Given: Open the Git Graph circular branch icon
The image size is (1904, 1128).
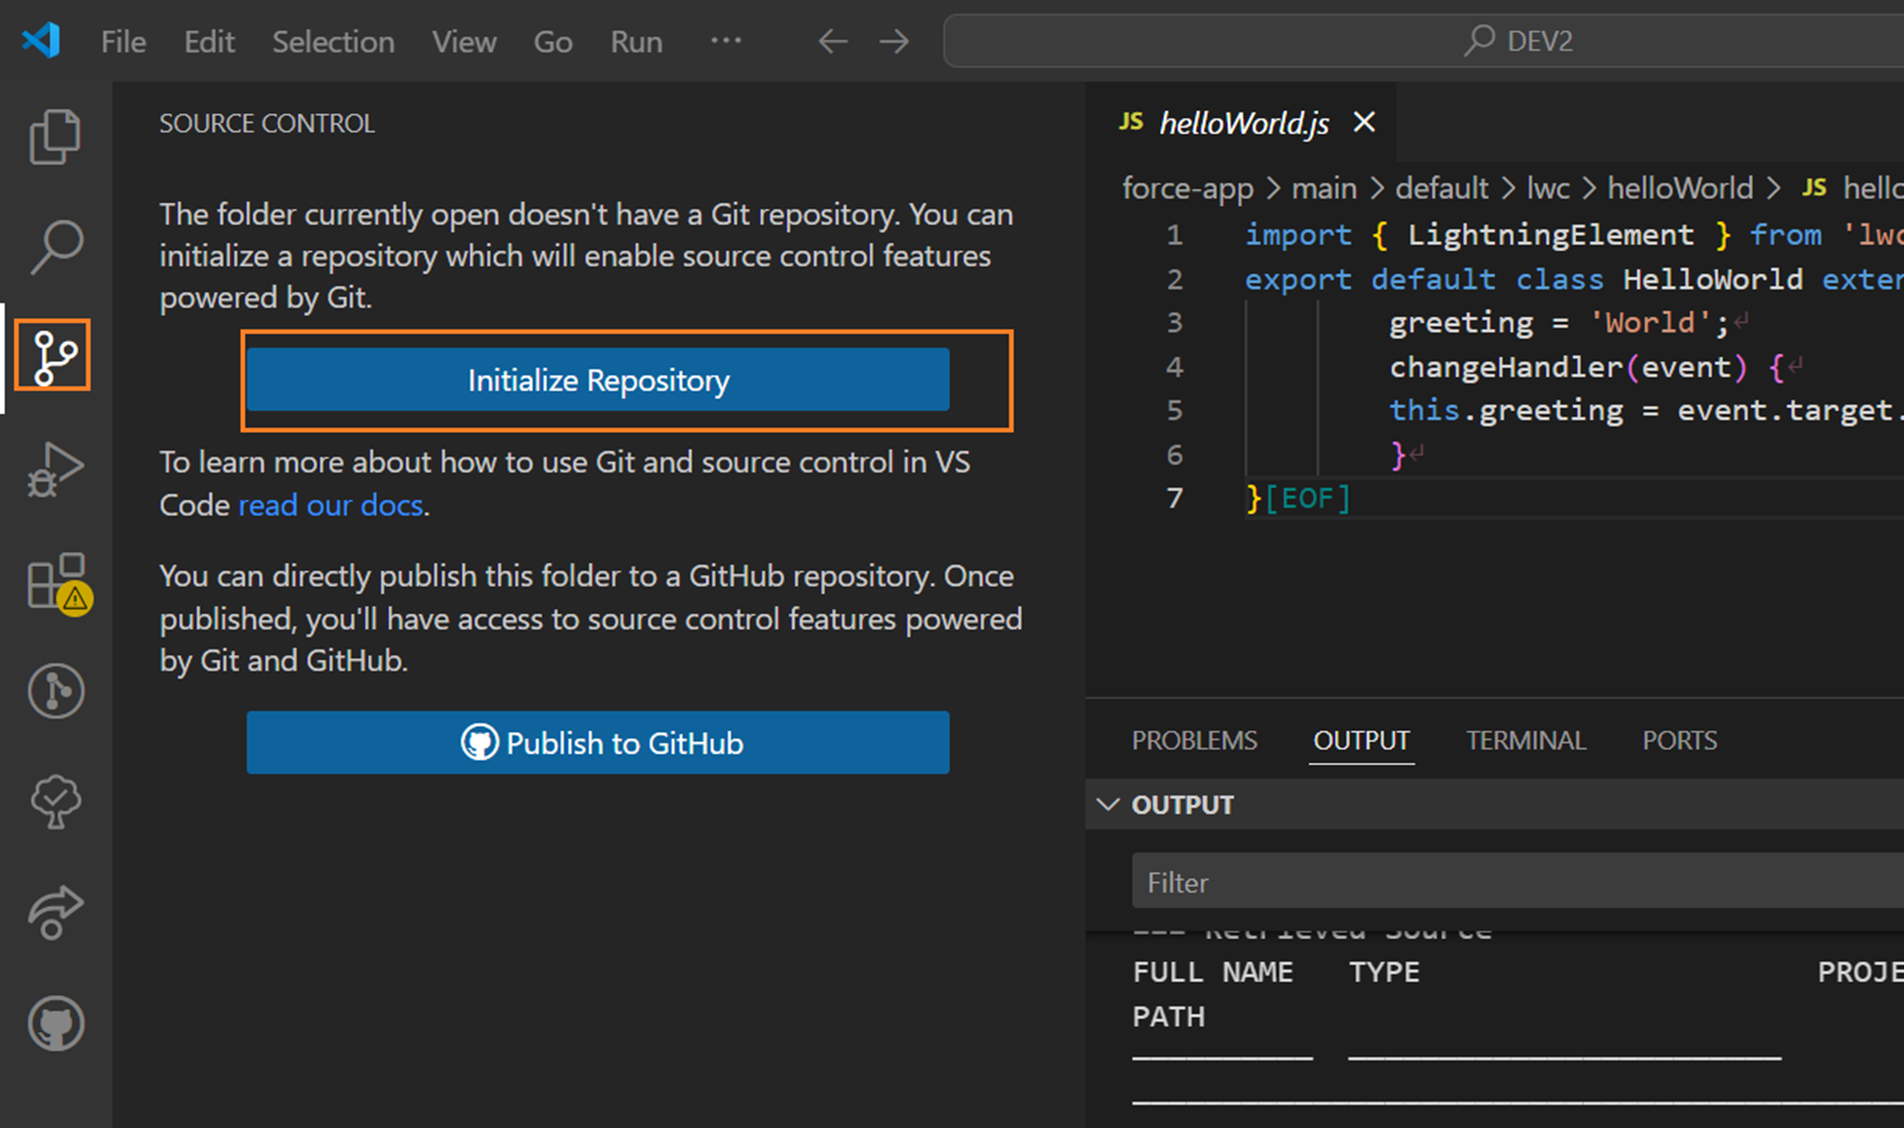Looking at the screenshot, I should 56,690.
